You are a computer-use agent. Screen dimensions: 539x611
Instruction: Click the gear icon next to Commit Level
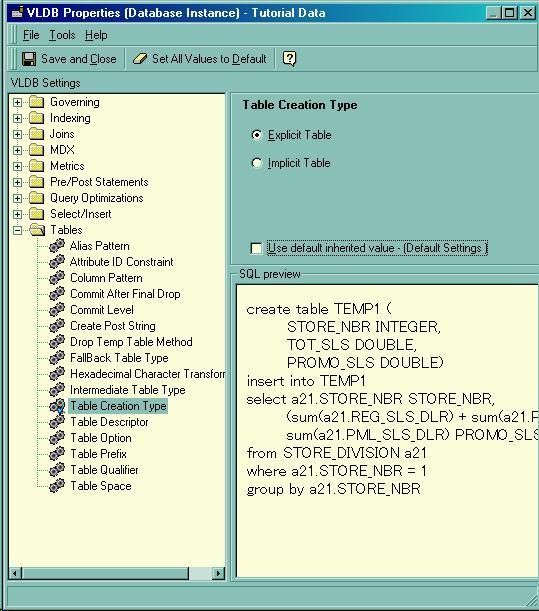(x=57, y=310)
